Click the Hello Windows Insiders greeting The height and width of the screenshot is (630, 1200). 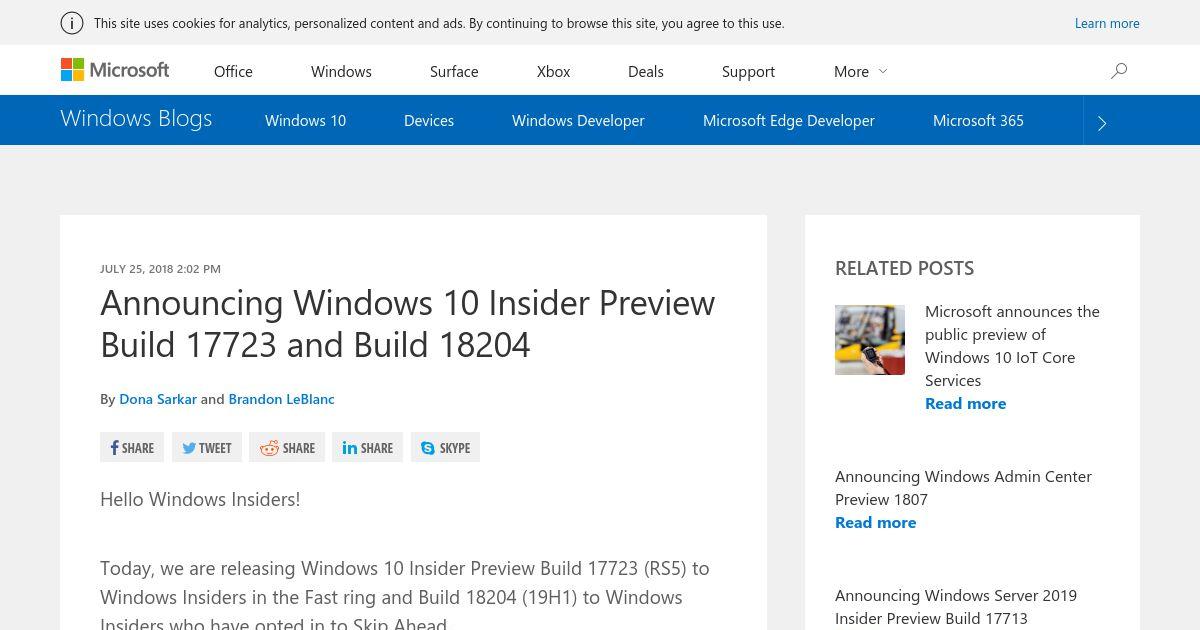pyautogui.click(x=200, y=499)
